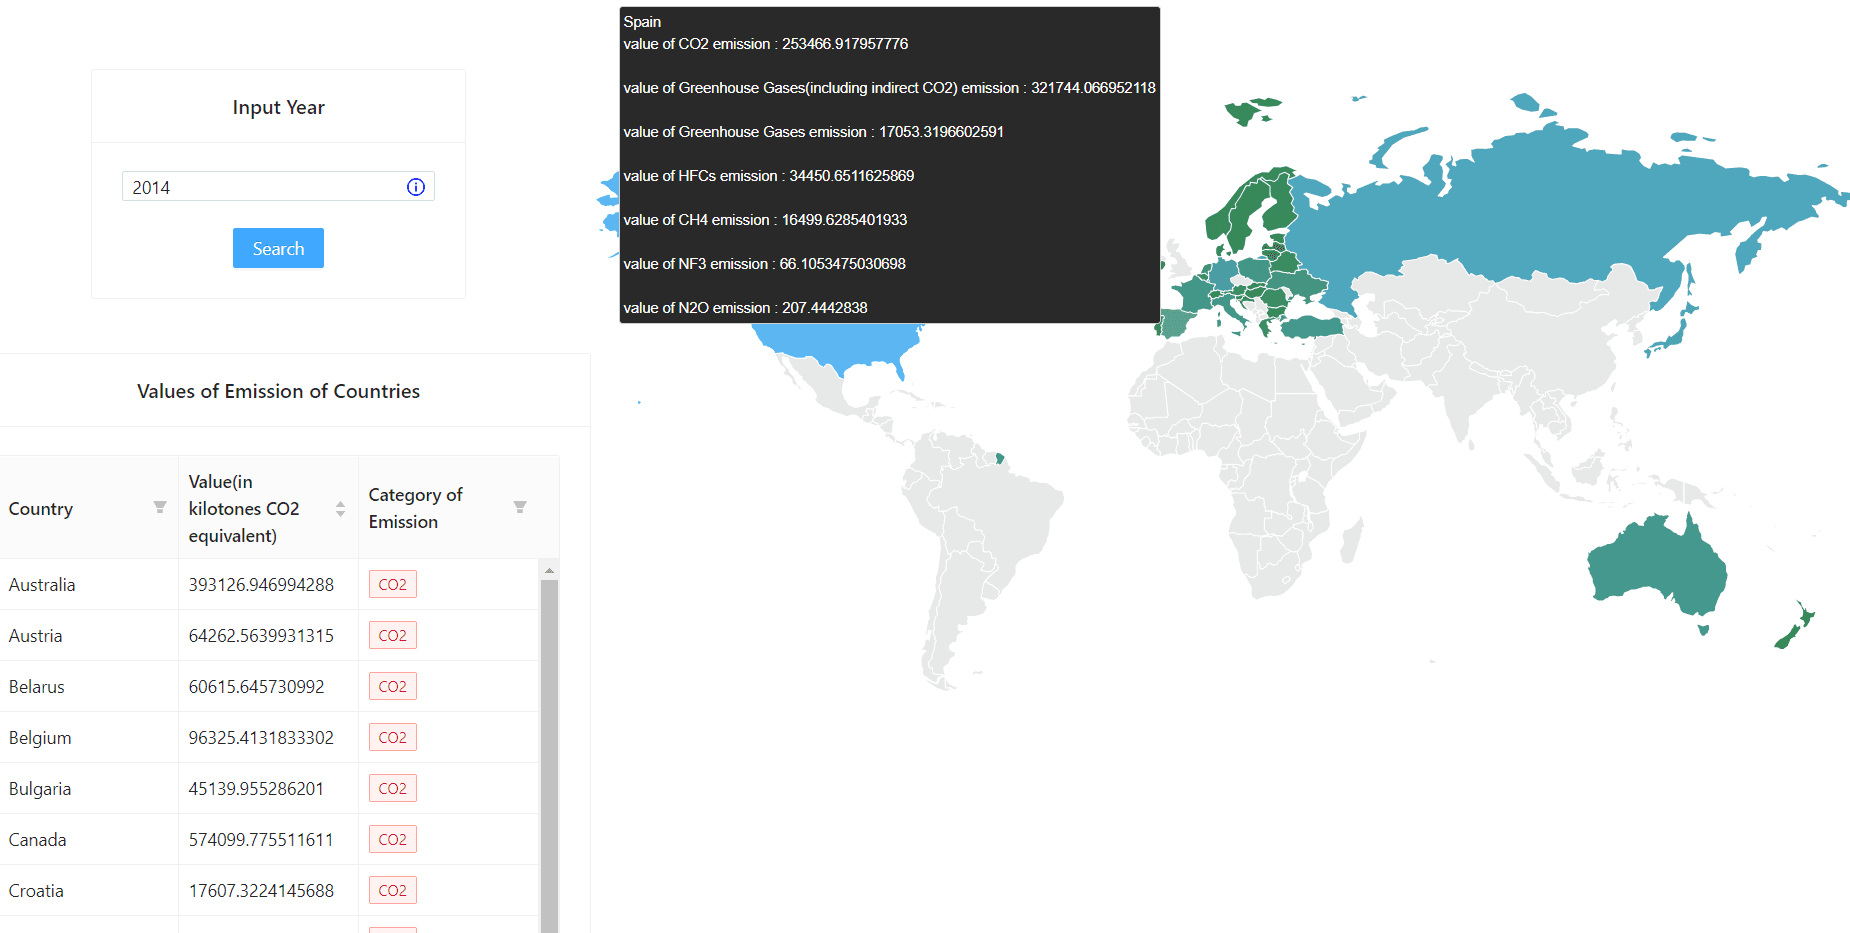This screenshot has height=933, width=1850.
Task: Click the CO2 tag in Australia row
Action: 393,584
